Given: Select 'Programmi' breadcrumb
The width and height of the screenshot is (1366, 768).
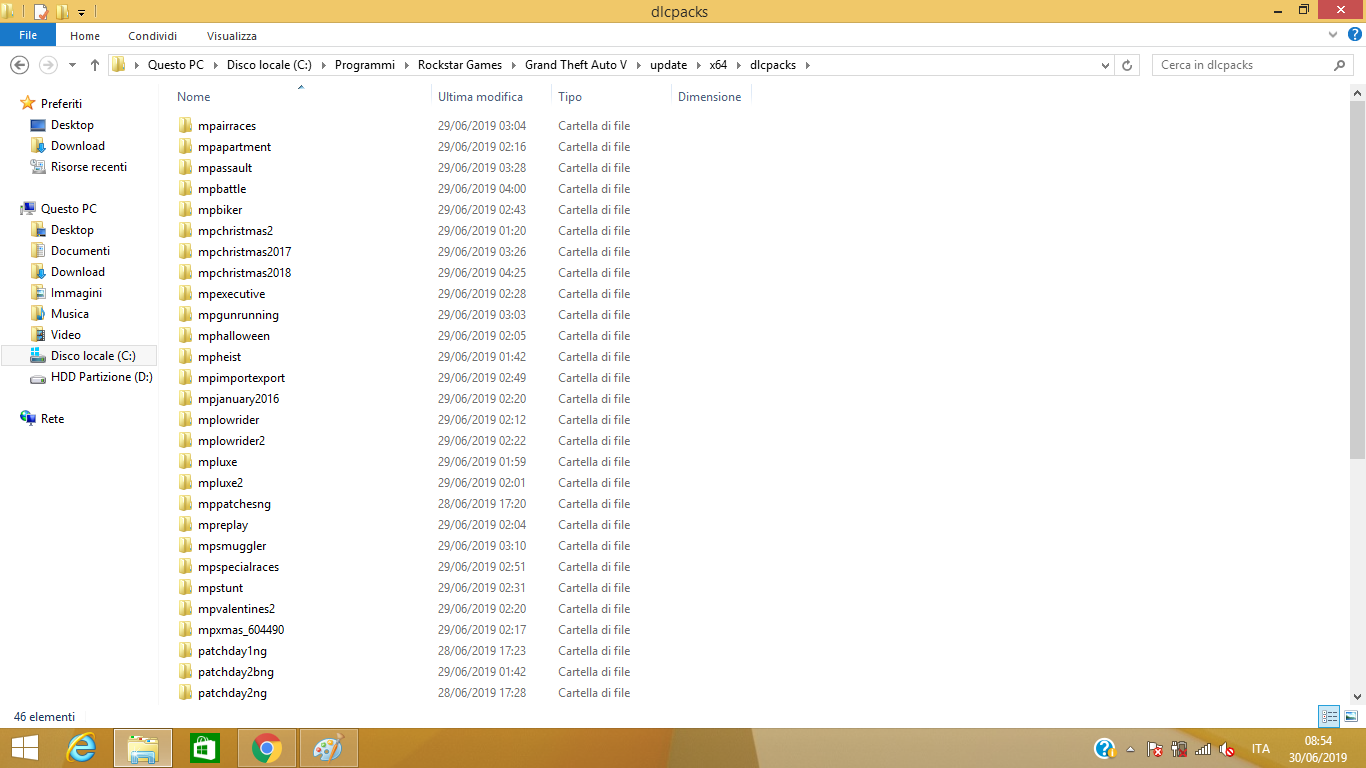Looking at the screenshot, I should [365, 65].
